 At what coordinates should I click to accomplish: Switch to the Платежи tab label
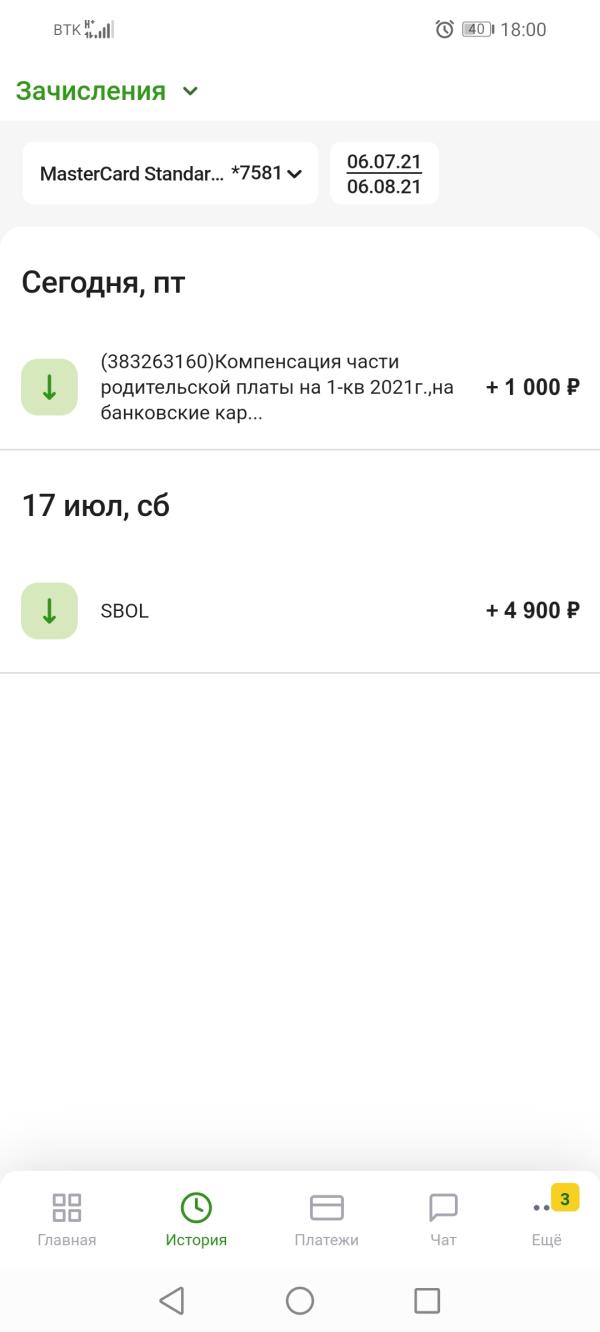click(327, 1240)
